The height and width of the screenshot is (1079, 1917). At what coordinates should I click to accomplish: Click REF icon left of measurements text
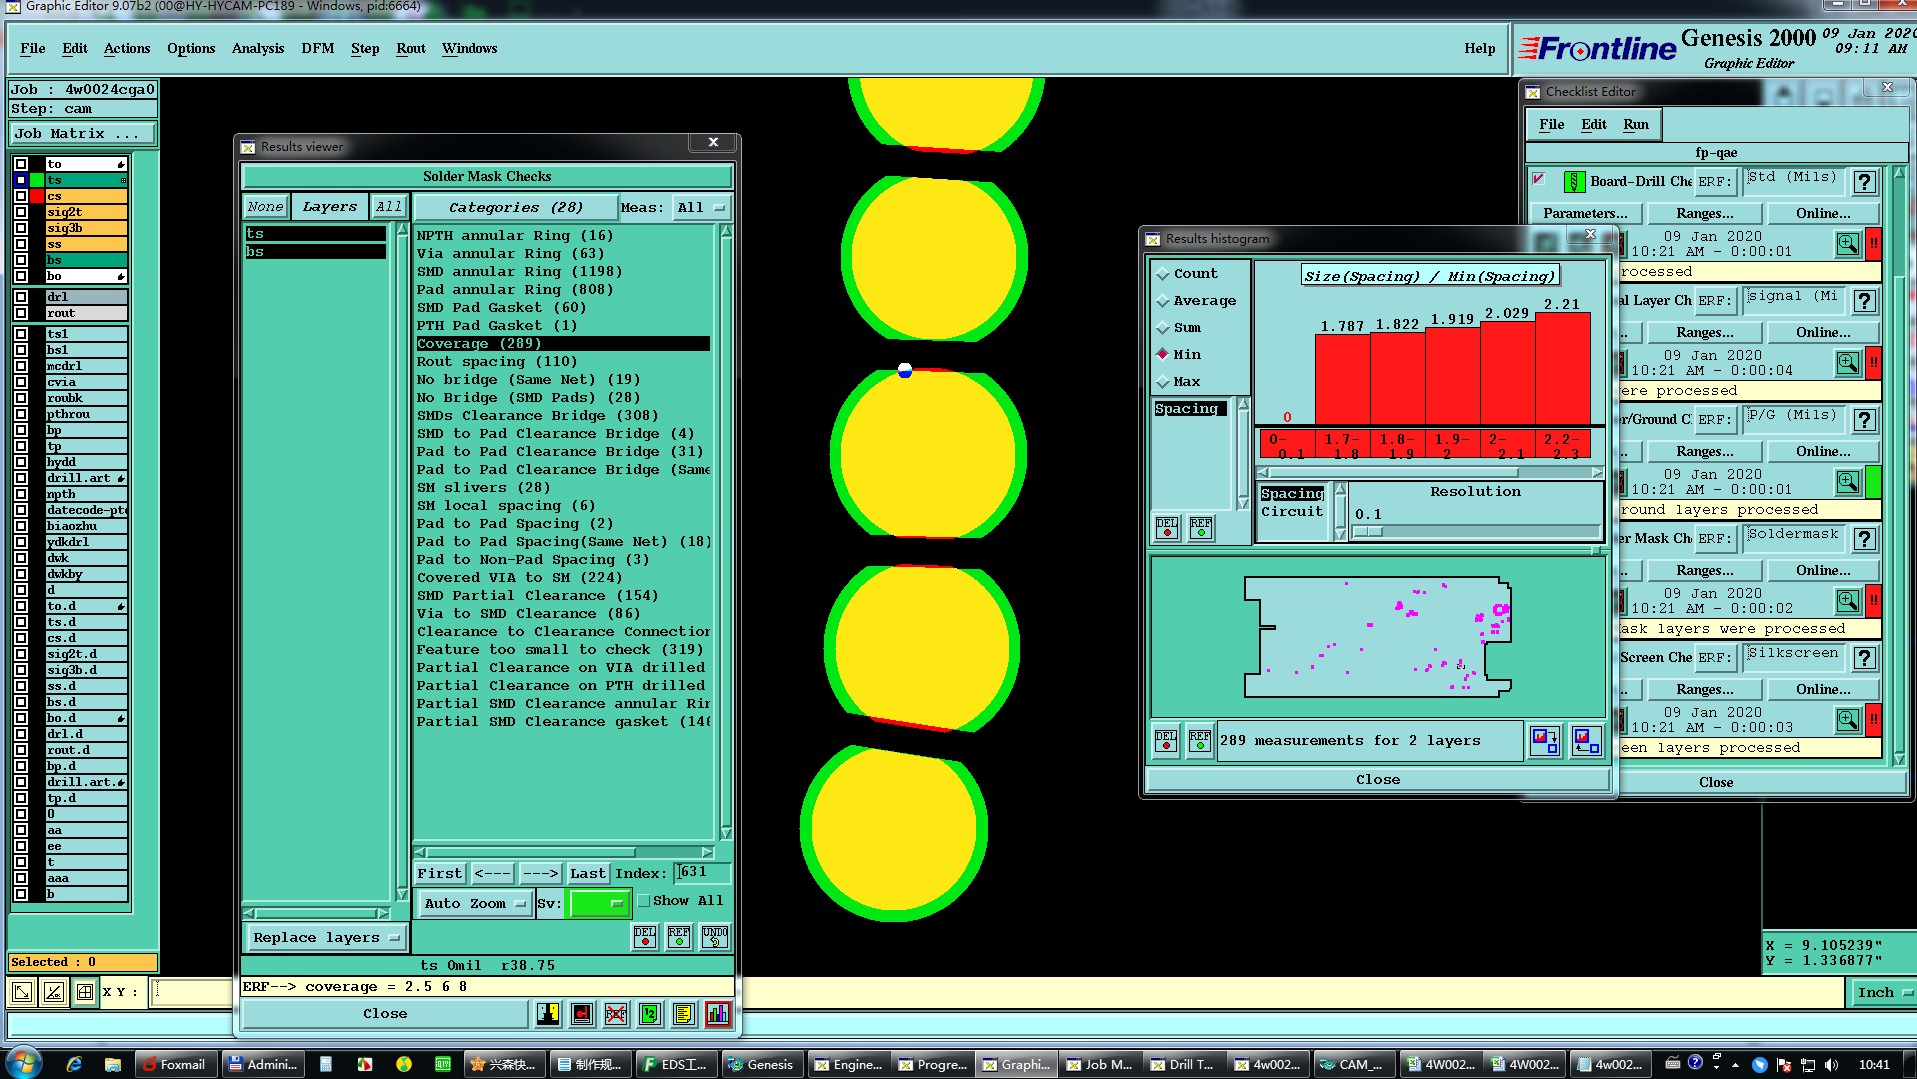click(x=1200, y=741)
